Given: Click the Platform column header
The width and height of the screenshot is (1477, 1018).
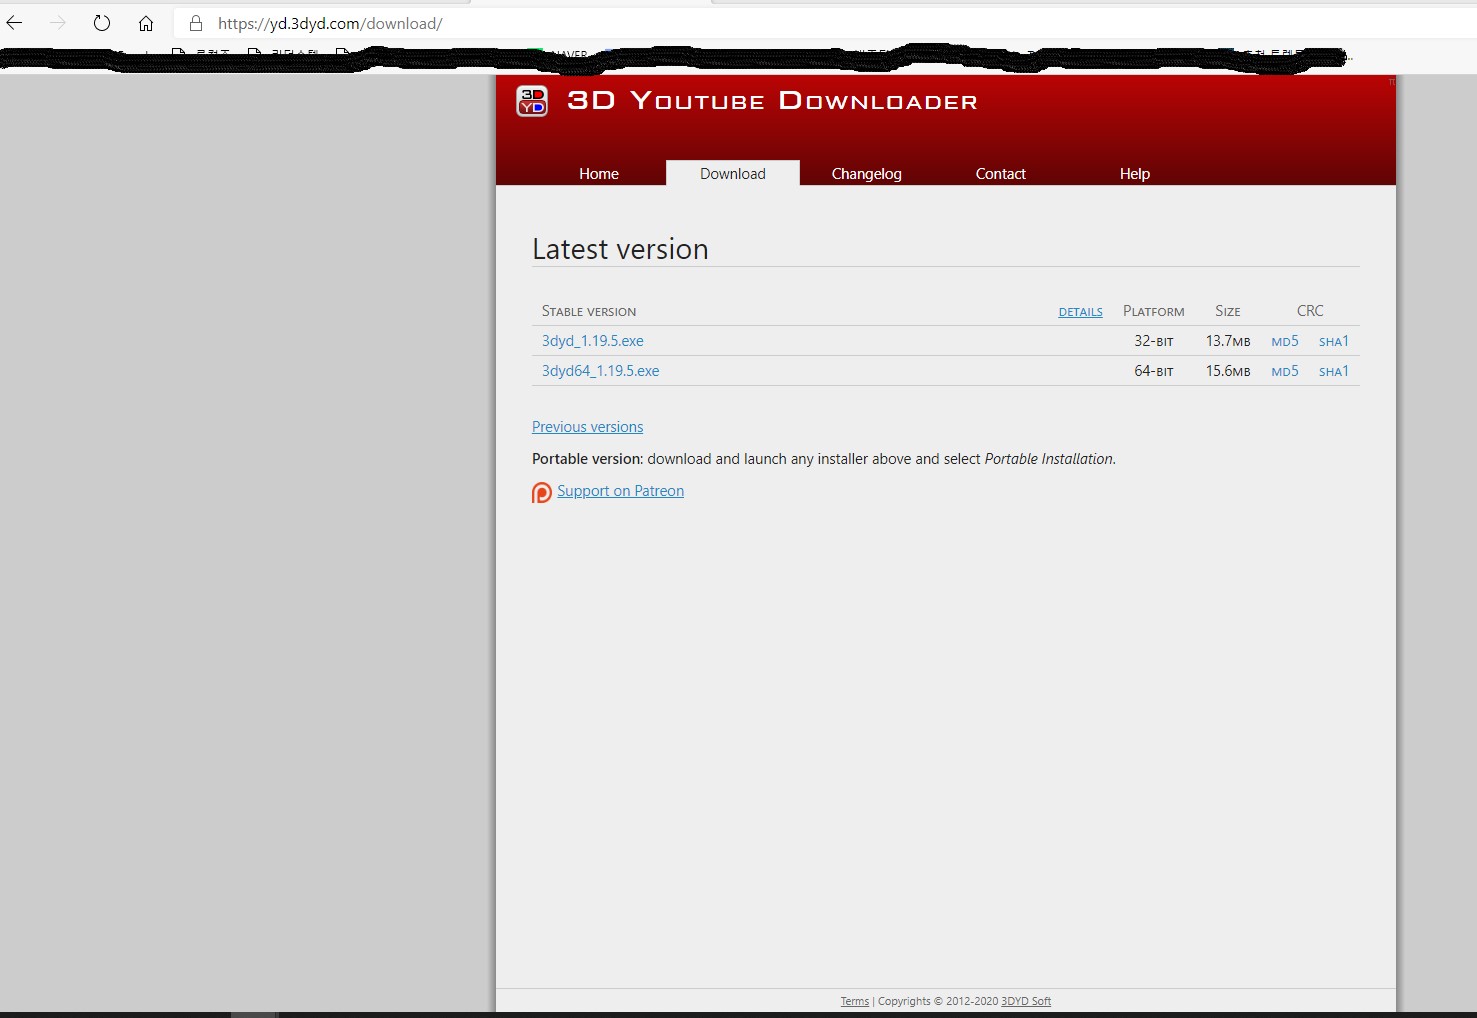Looking at the screenshot, I should point(1154,311).
